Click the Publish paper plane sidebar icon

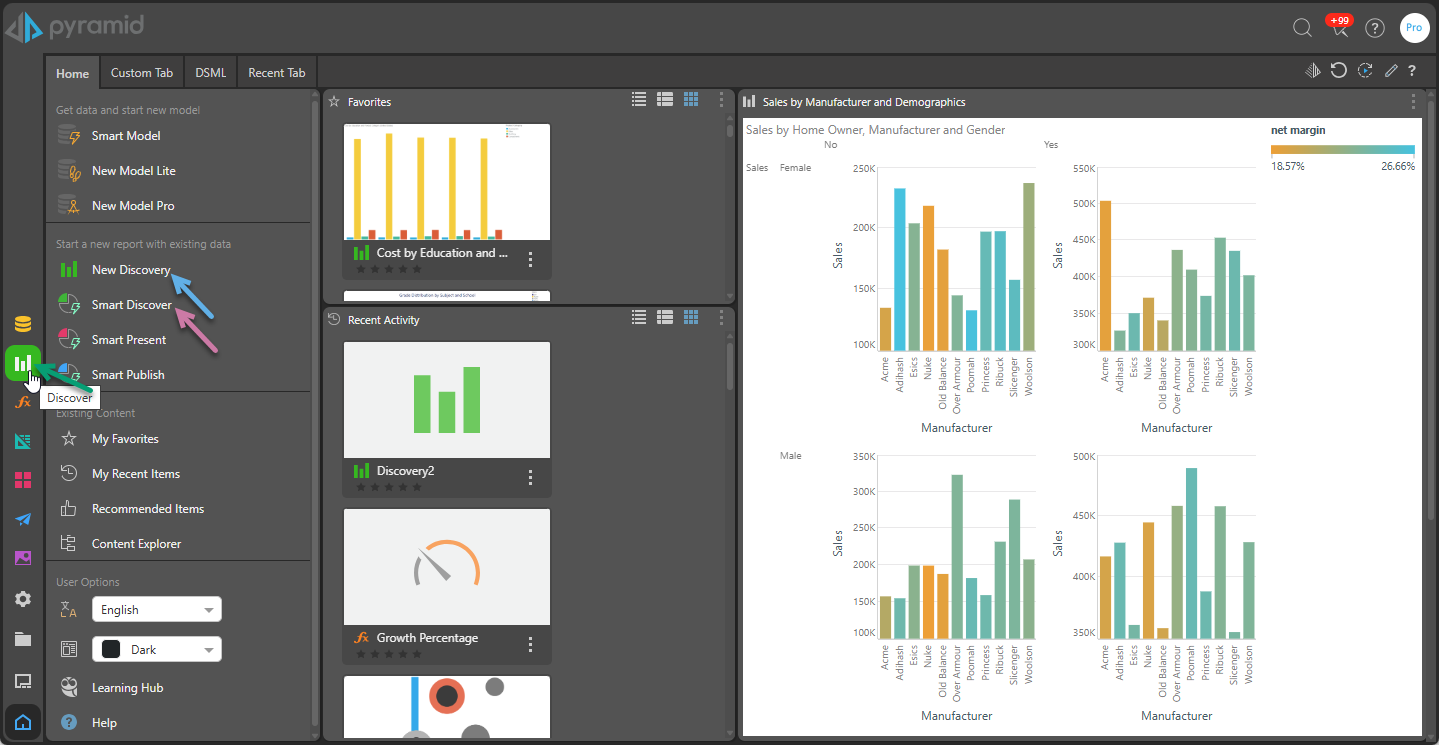(22, 519)
